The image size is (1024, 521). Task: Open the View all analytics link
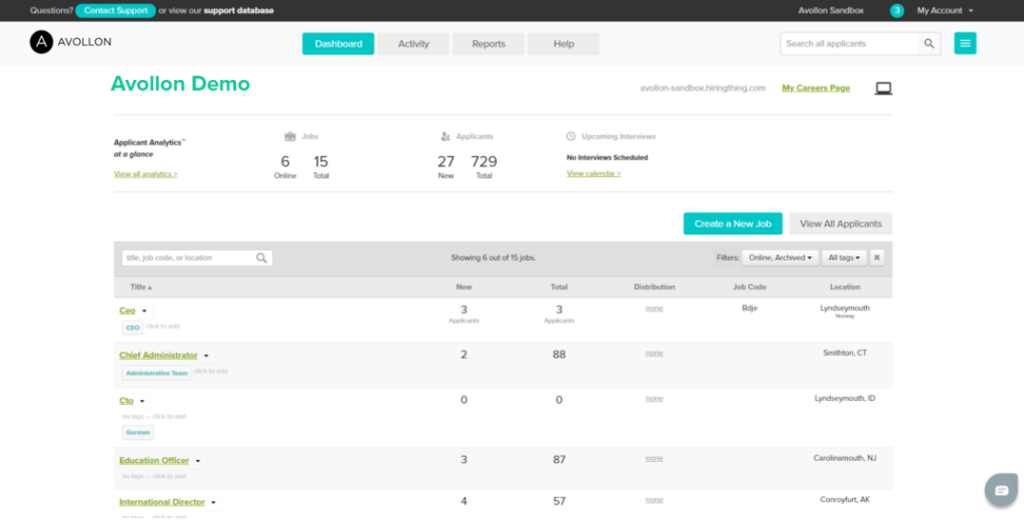tap(146, 174)
